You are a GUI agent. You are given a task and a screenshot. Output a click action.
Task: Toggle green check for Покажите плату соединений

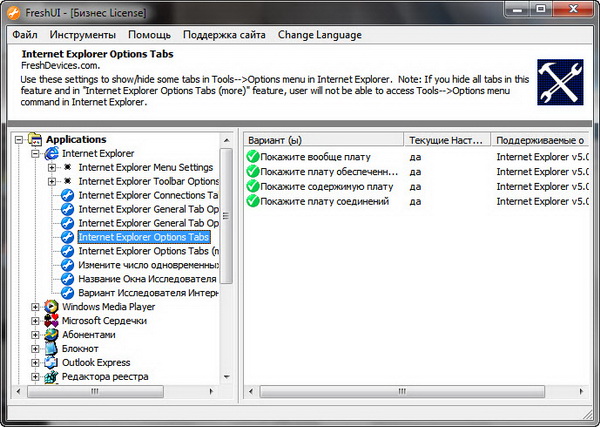click(x=252, y=202)
